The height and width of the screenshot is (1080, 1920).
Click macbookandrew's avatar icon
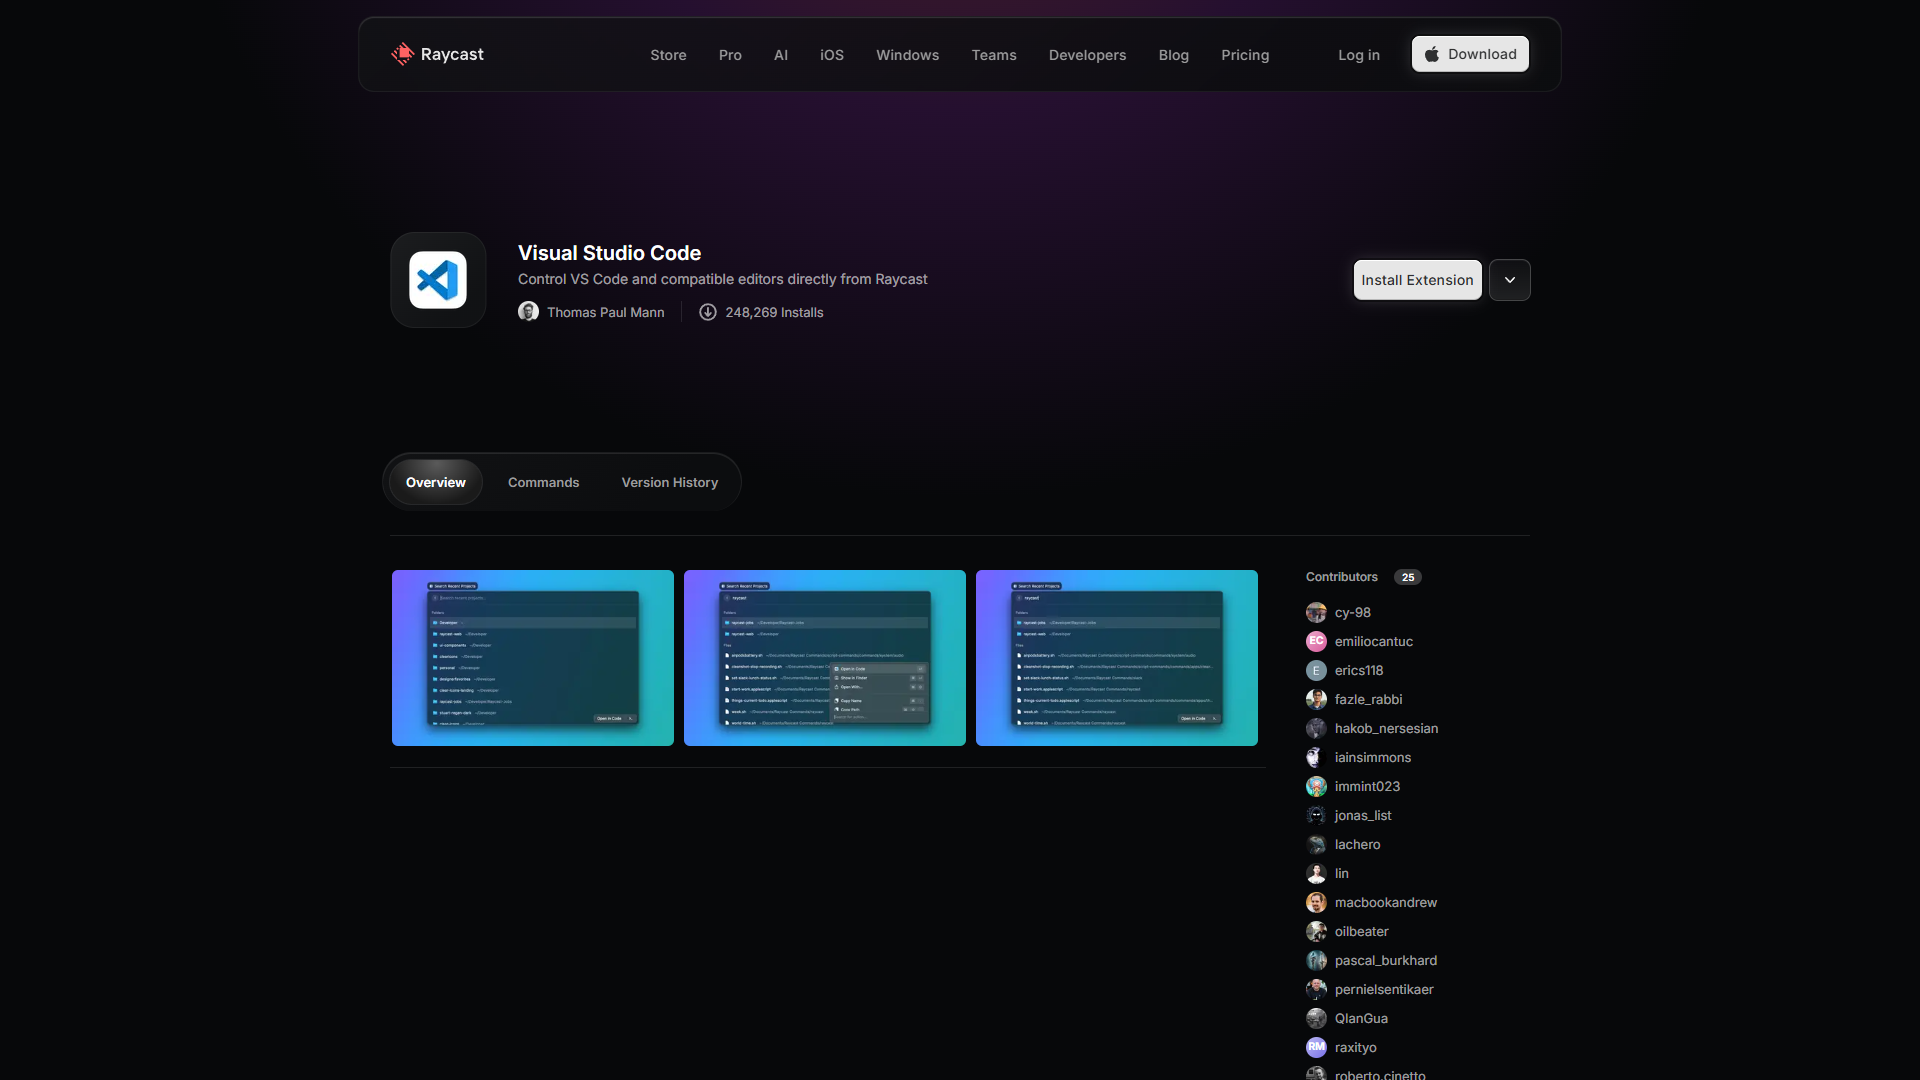(x=1316, y=902)
